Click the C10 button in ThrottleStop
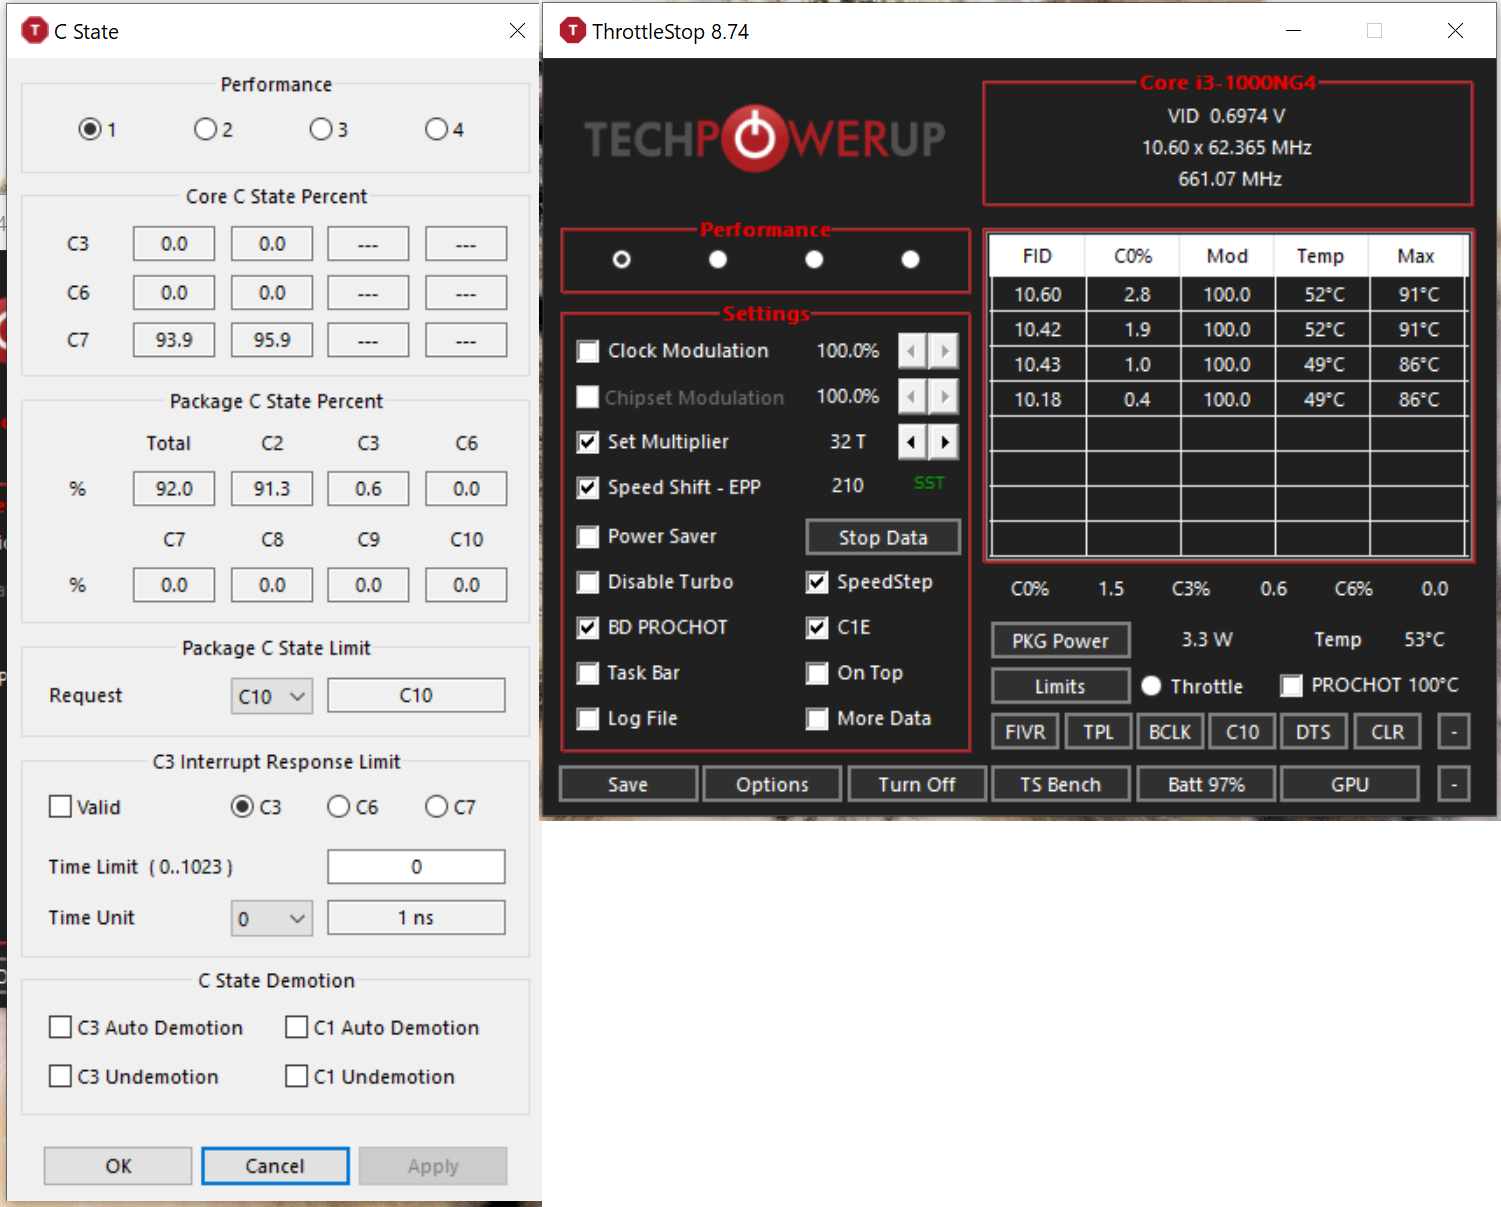 (1243, 732)
